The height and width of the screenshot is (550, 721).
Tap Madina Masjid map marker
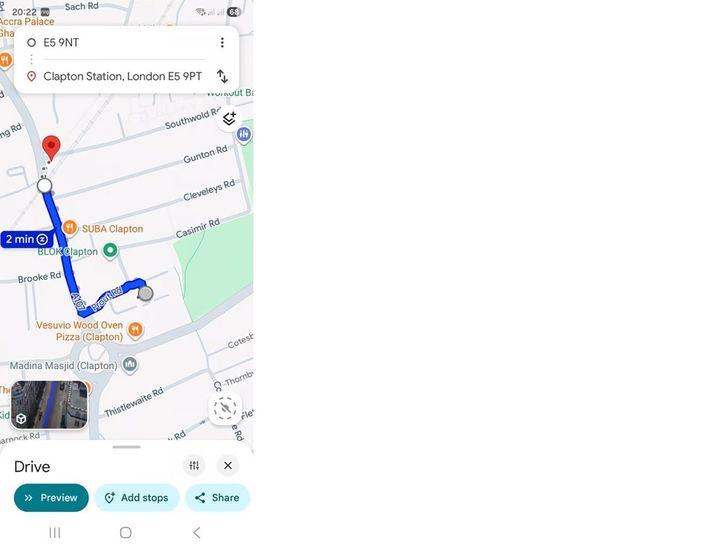click(x=130, y=365)
